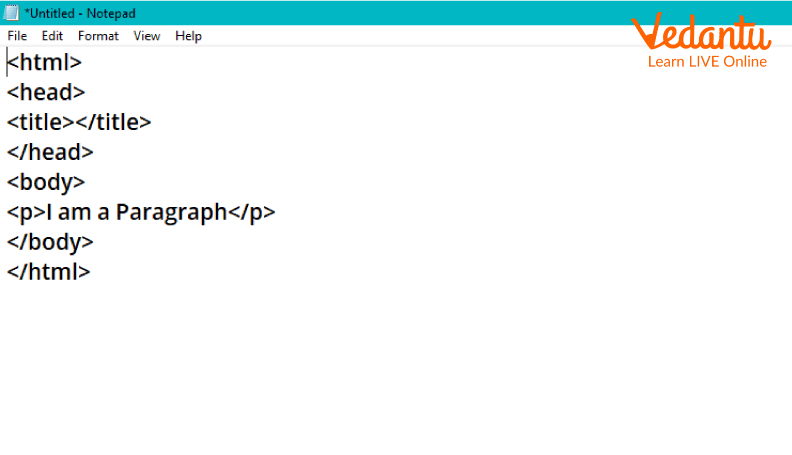Screen dimensions: 792x455
Task: Click the Notepad icon in title bar
Action: pos(12,13)
